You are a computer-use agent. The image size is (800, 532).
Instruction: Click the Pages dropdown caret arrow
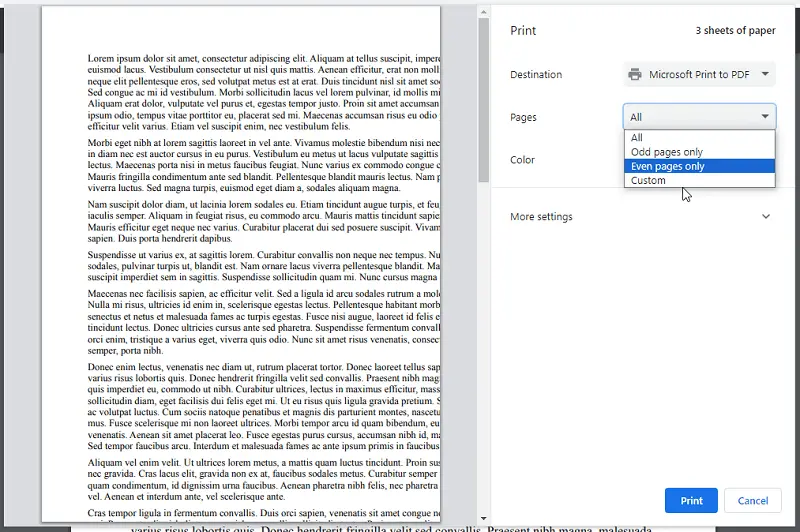[765, 116]
